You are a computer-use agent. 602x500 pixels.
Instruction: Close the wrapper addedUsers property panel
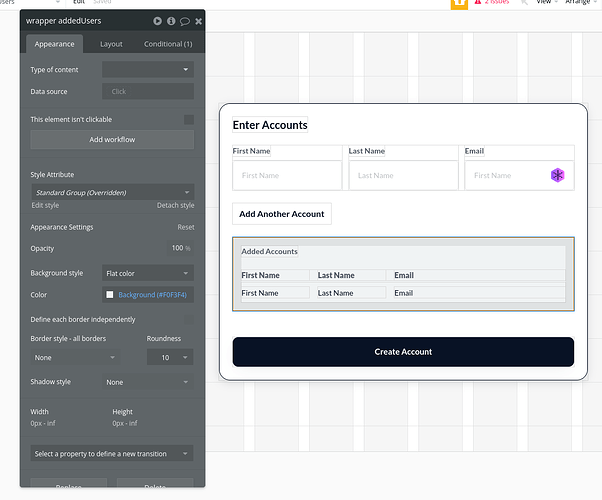pos(198,21)
